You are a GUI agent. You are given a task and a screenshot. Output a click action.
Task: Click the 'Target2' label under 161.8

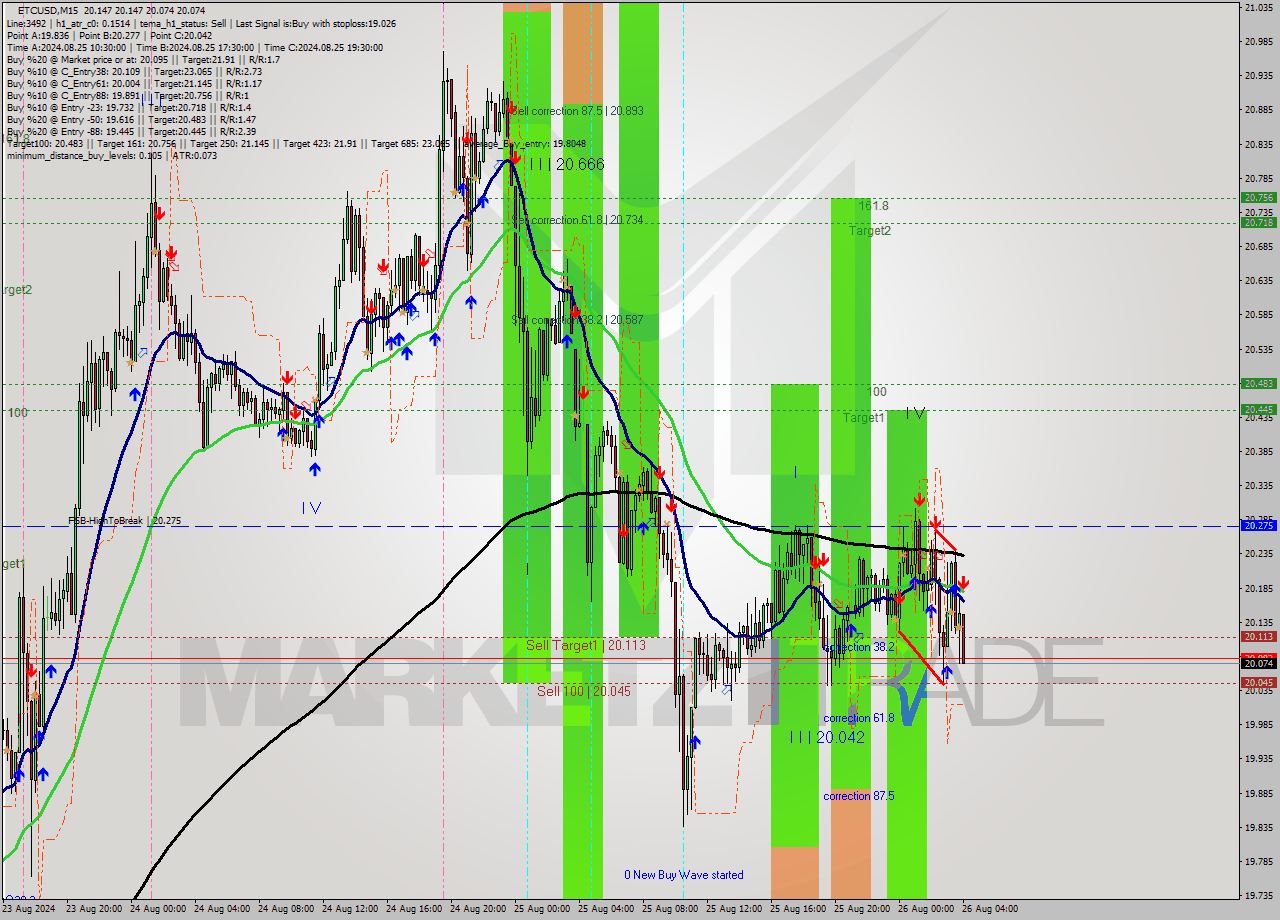tap(870, 231)
